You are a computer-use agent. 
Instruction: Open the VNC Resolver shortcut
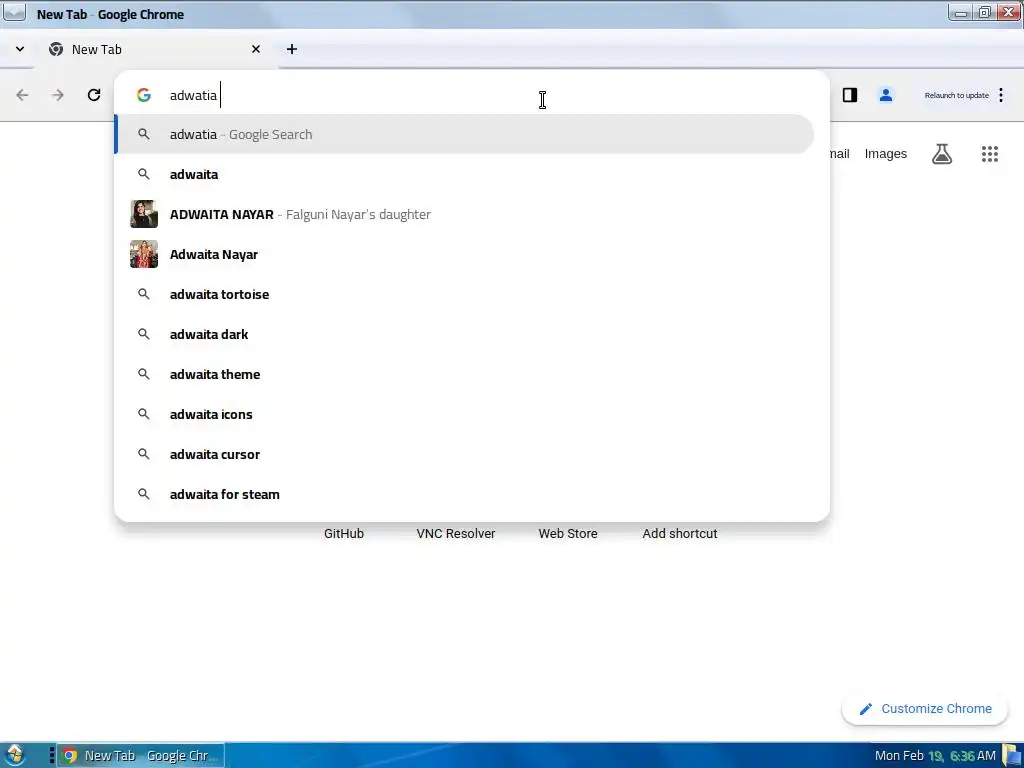pyautogui.click(x=456, y=534)
